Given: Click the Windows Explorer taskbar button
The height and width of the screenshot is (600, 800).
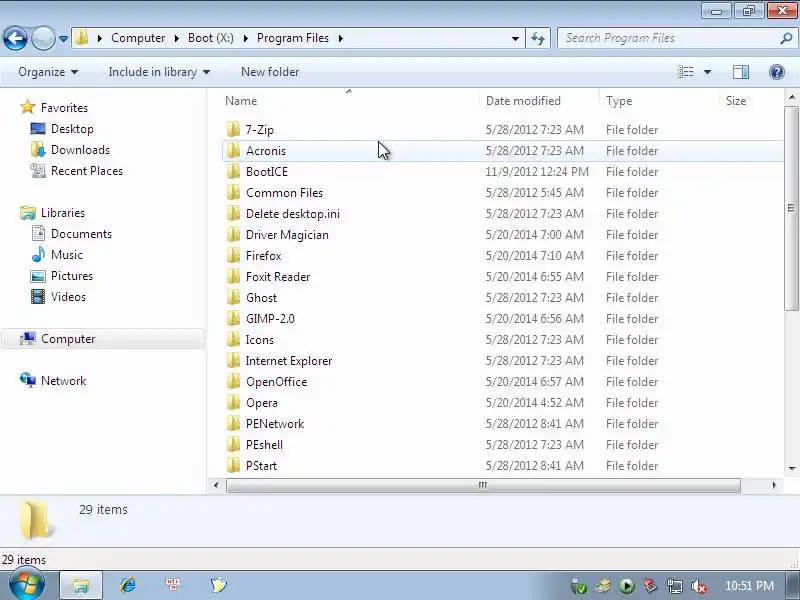Looking at the screenshot, I should tap(81, 585).
